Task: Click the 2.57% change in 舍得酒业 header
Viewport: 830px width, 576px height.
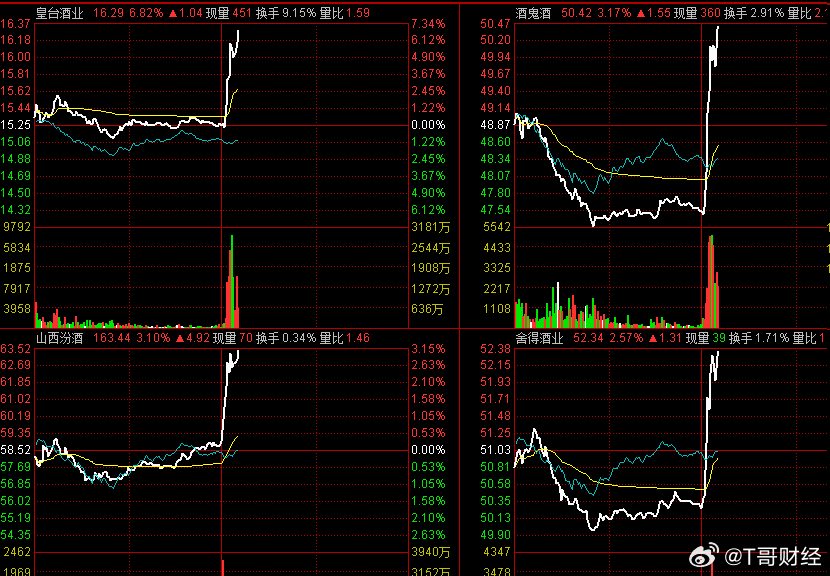Action: [x=624, y=338]
